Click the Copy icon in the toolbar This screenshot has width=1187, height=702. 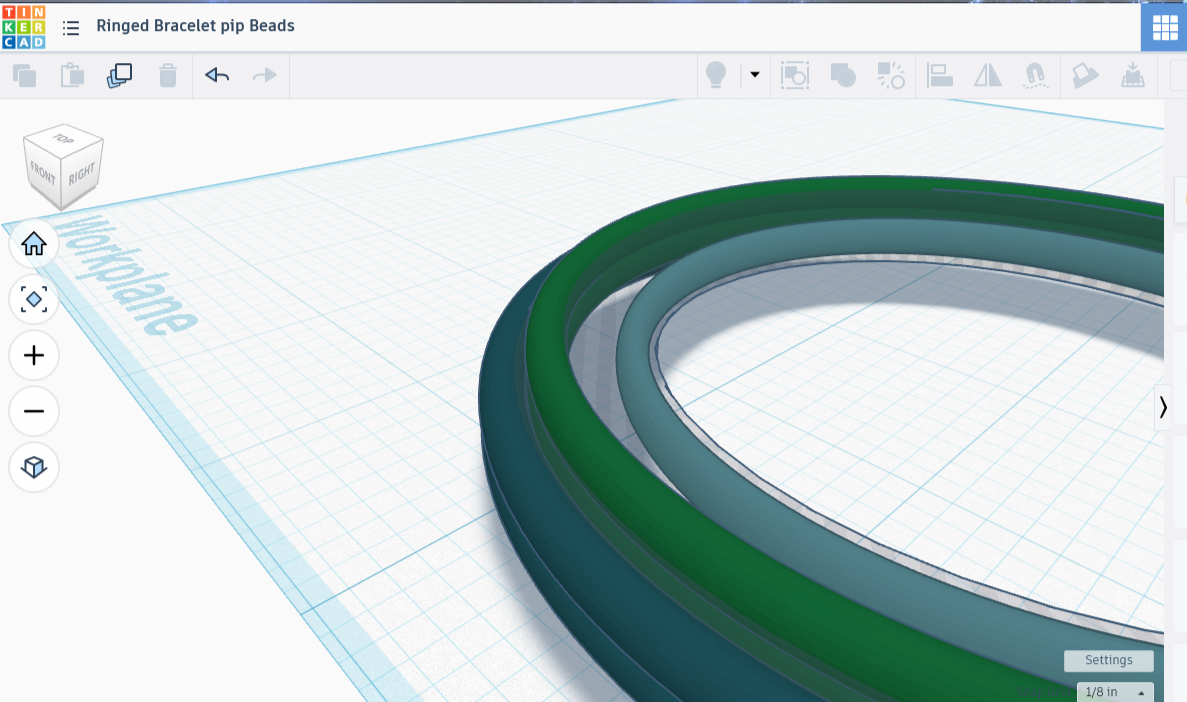(x=24, y=75)
